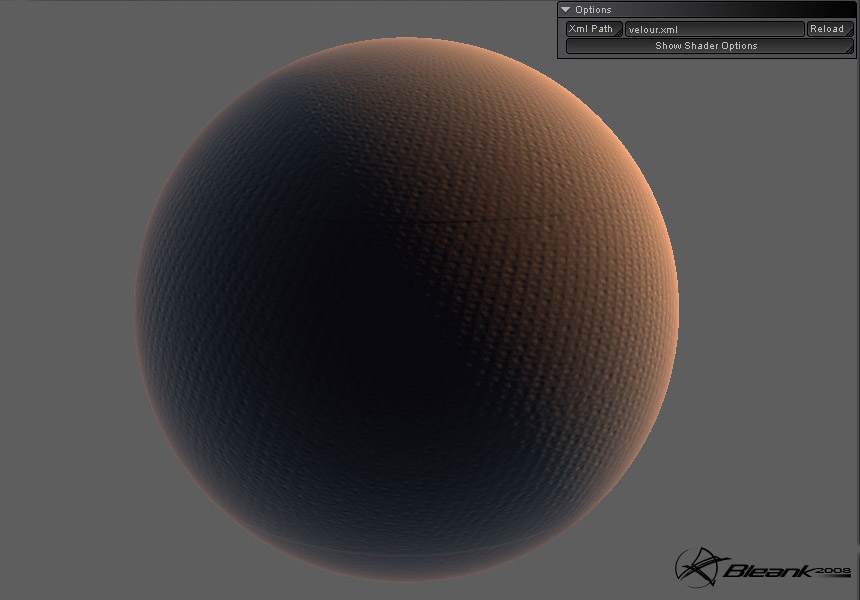Click the rendered velour sphere preview

pyautogui.click(x=407, y=309)
